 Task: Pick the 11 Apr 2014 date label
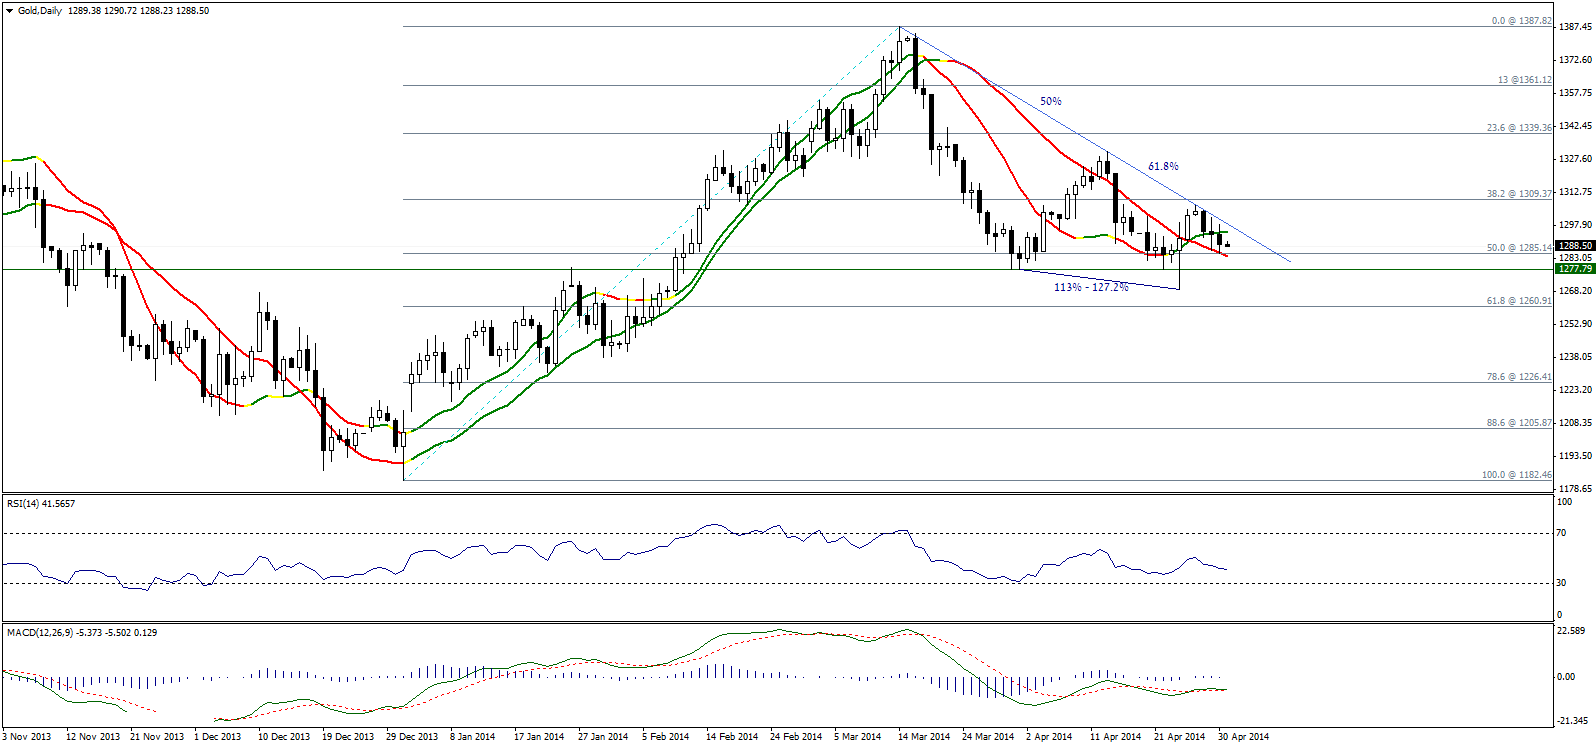click(x=1116, y=737)
